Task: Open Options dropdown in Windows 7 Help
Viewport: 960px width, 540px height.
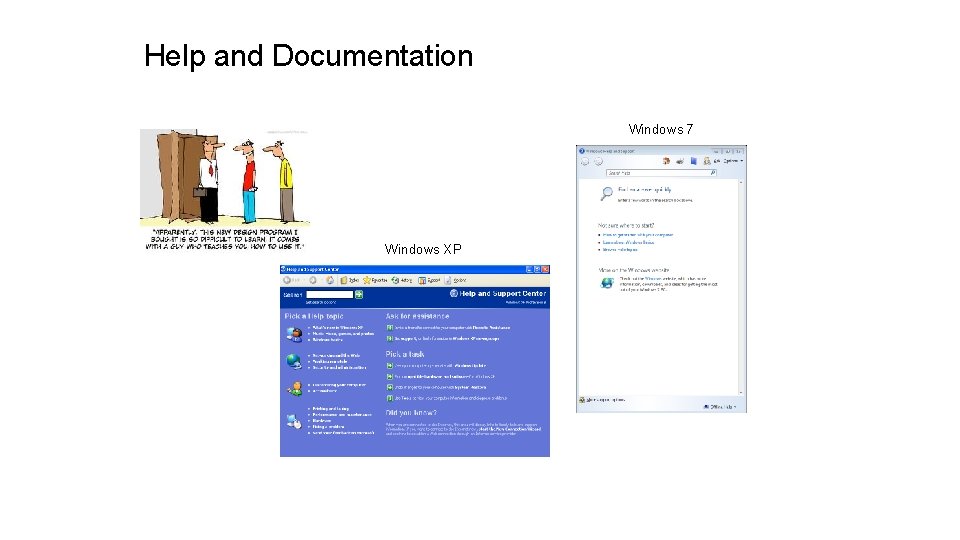Action: pos(733,161)
